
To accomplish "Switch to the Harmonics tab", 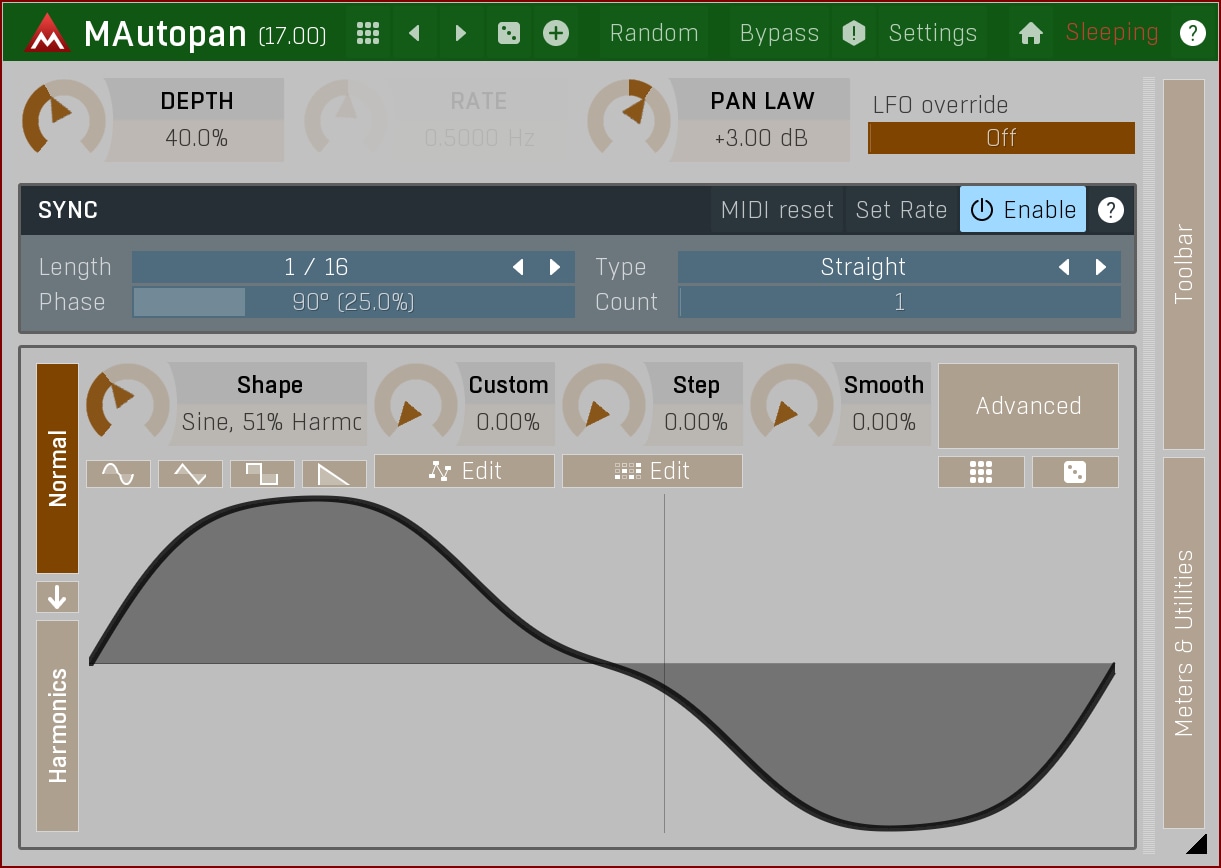I will point(58,725).
